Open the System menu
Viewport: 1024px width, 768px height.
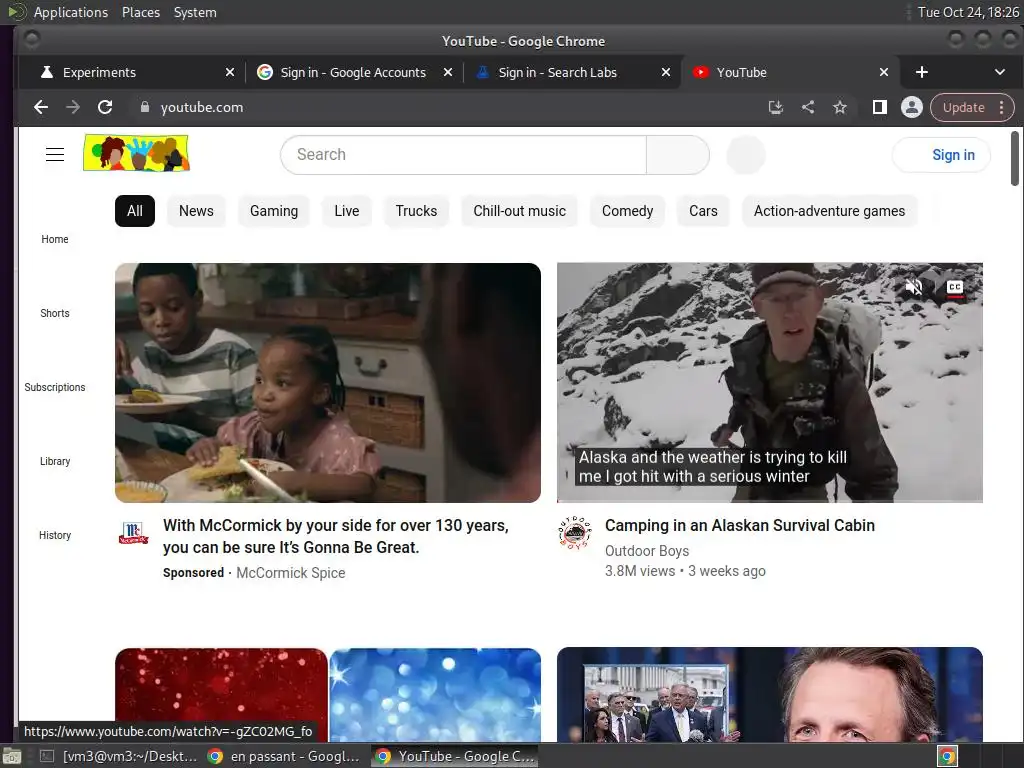click(195, 12)
